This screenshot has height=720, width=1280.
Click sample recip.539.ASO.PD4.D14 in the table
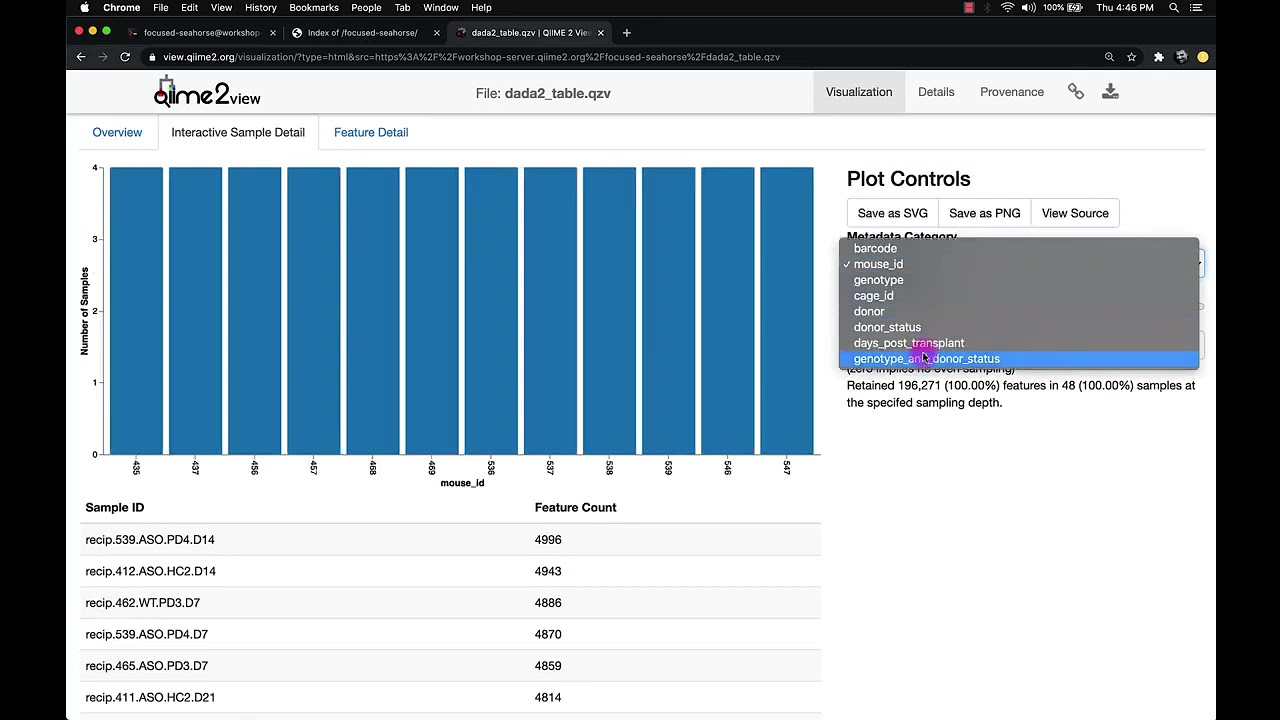click(x=150, y=540)
